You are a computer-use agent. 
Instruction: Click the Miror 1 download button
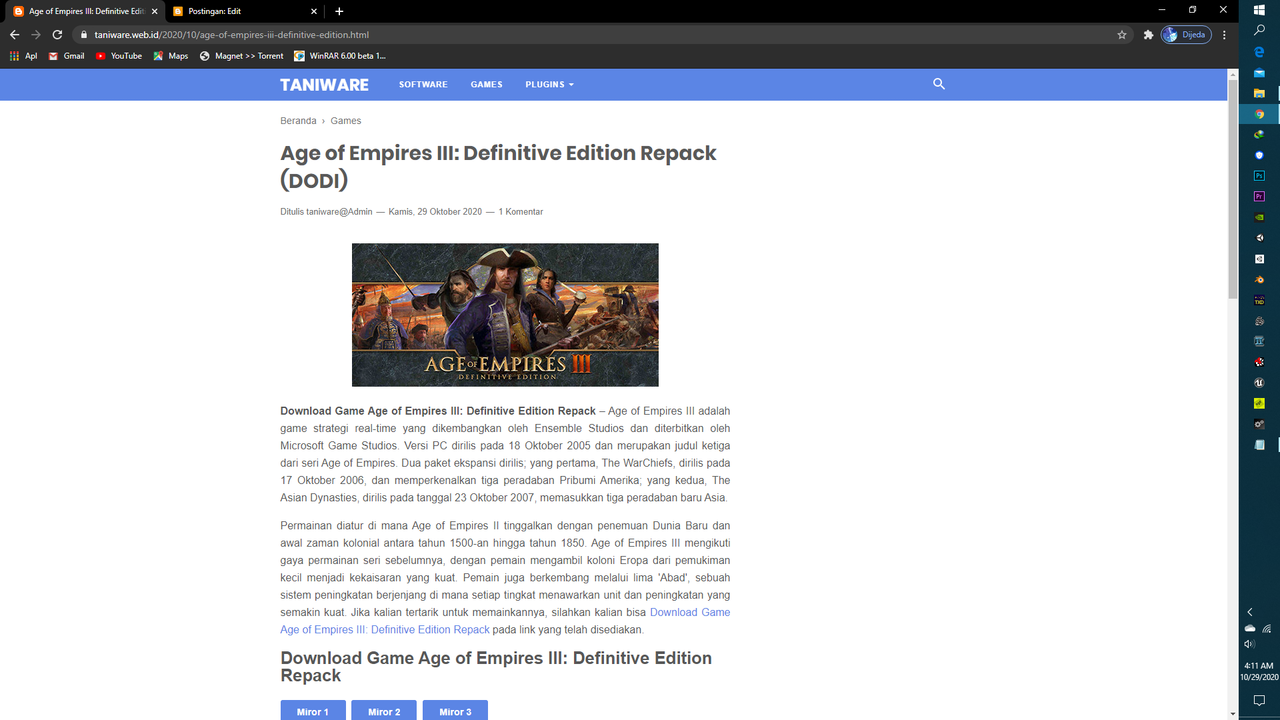pyautogui.click(x=312, y=711)
